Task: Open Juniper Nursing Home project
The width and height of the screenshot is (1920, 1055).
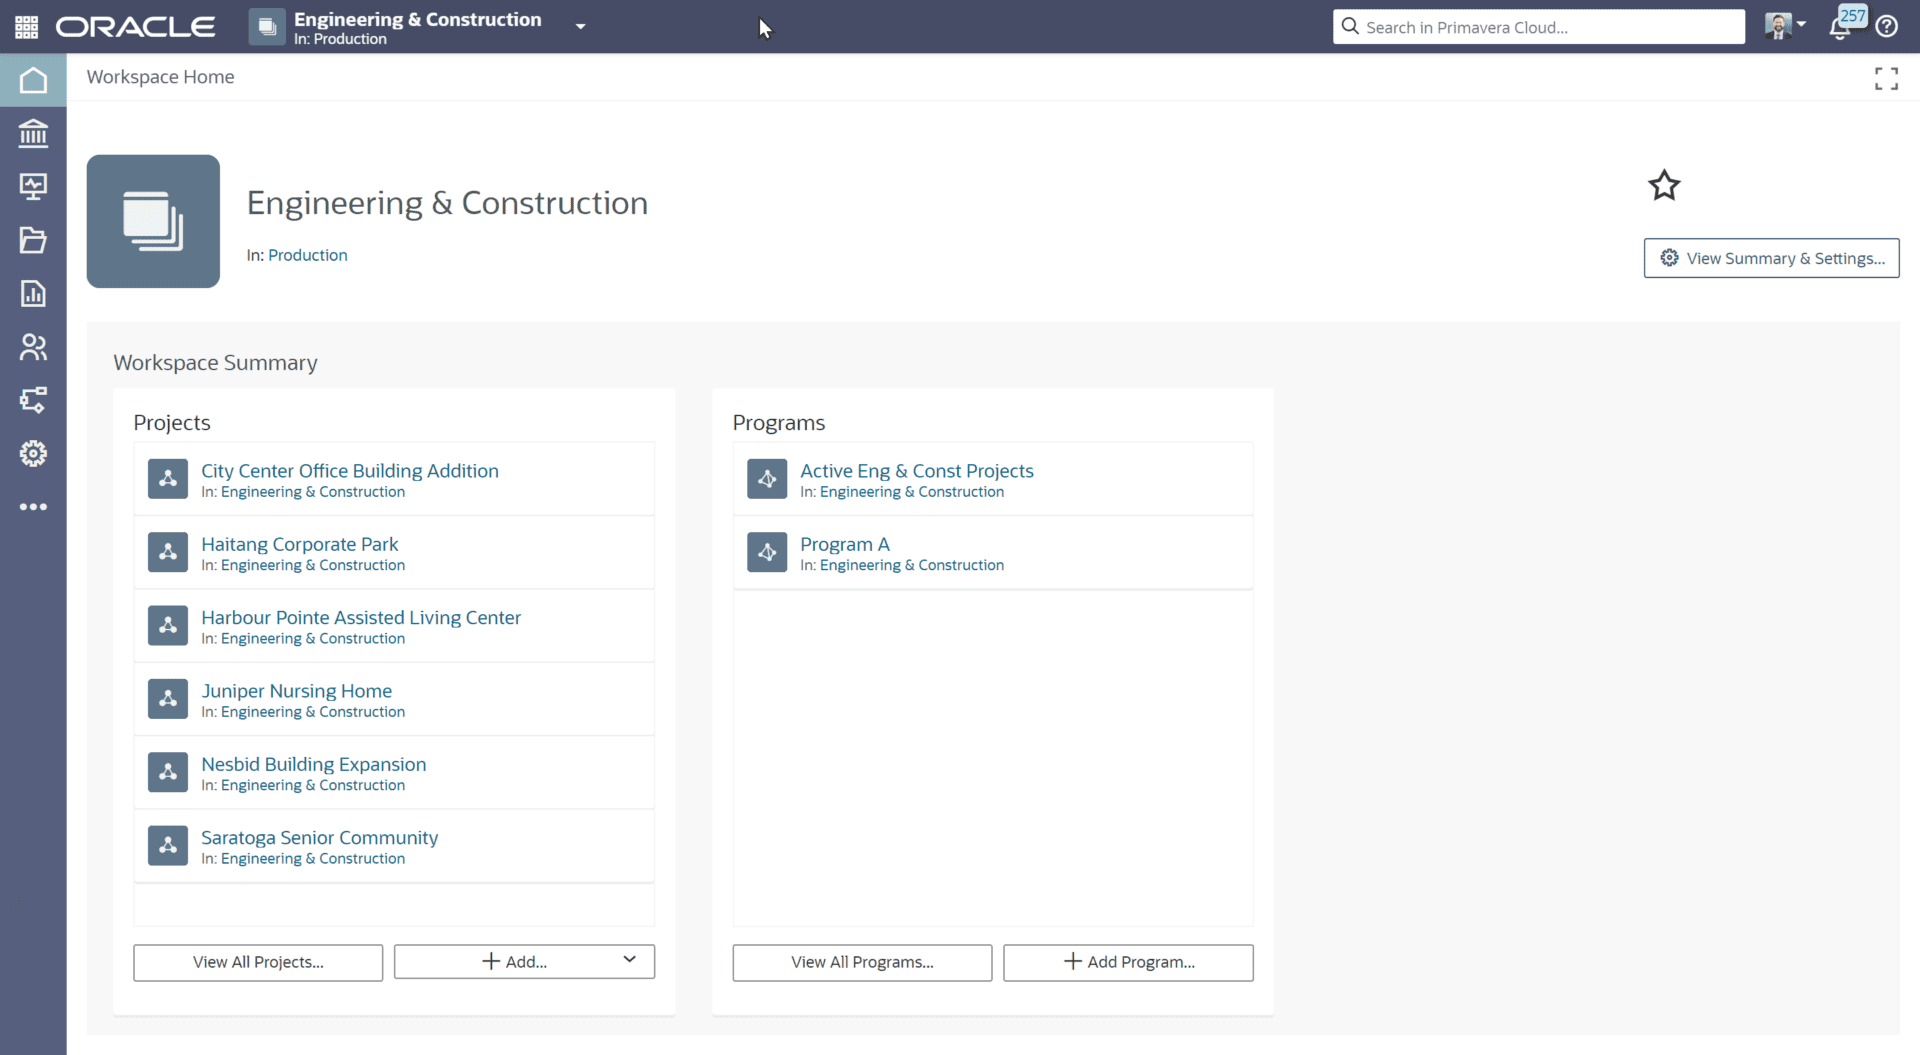Action: pyautogui.click(x=296, y=690)
